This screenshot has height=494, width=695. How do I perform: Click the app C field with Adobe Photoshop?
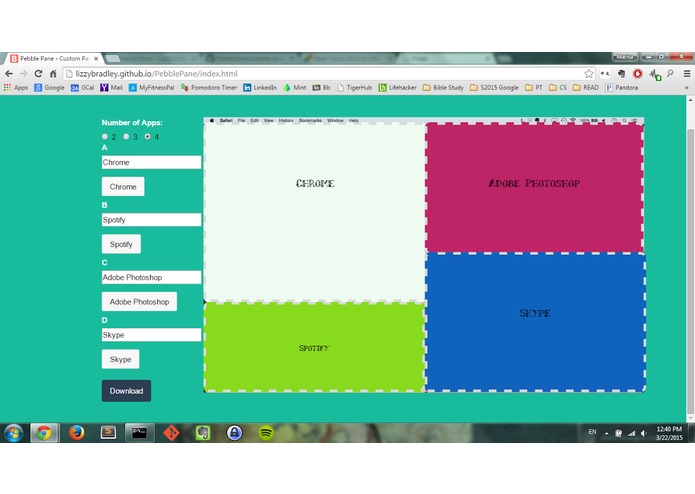pyautogui.click(x=151, y=277)
